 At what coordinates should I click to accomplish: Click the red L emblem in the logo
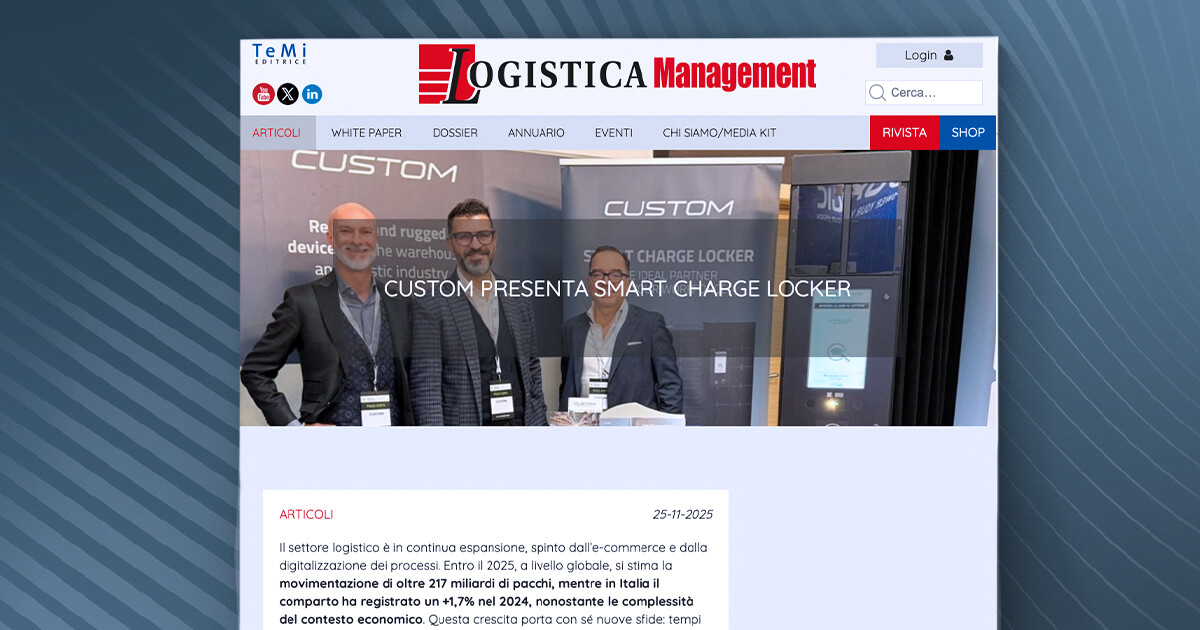pyautogui.click(x=446, y=72)
